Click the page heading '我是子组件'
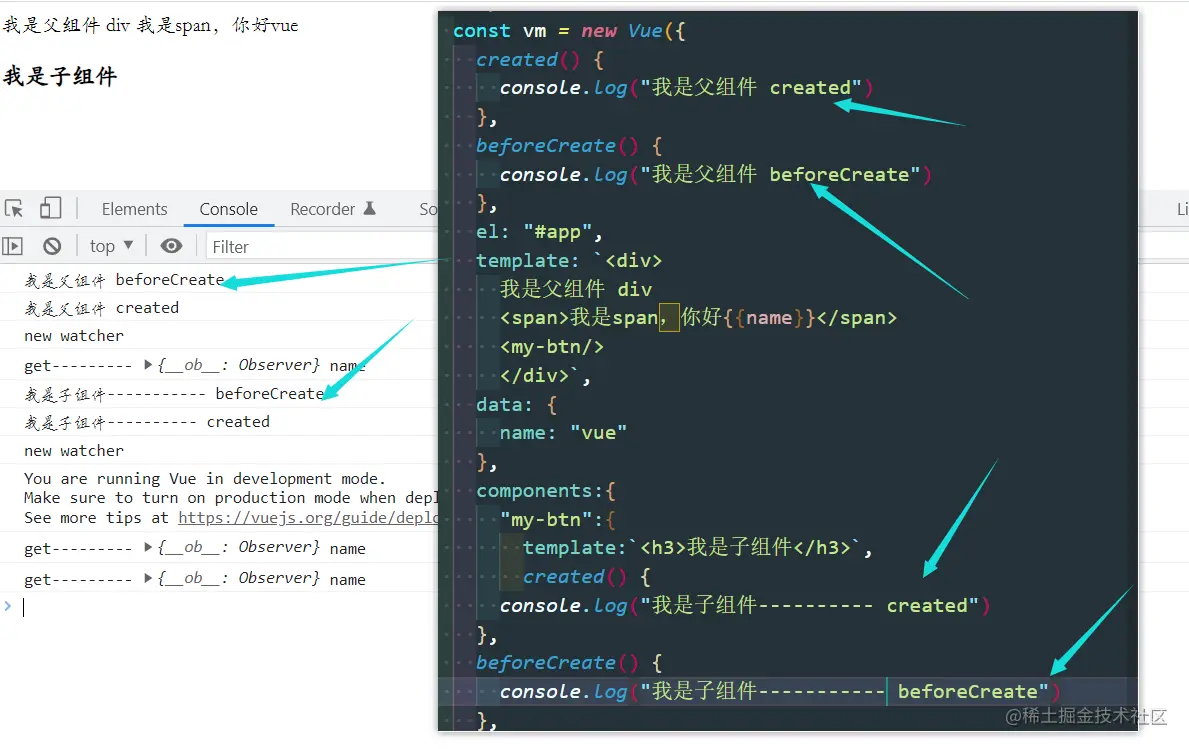1189x749 pixels. [60, 76]
